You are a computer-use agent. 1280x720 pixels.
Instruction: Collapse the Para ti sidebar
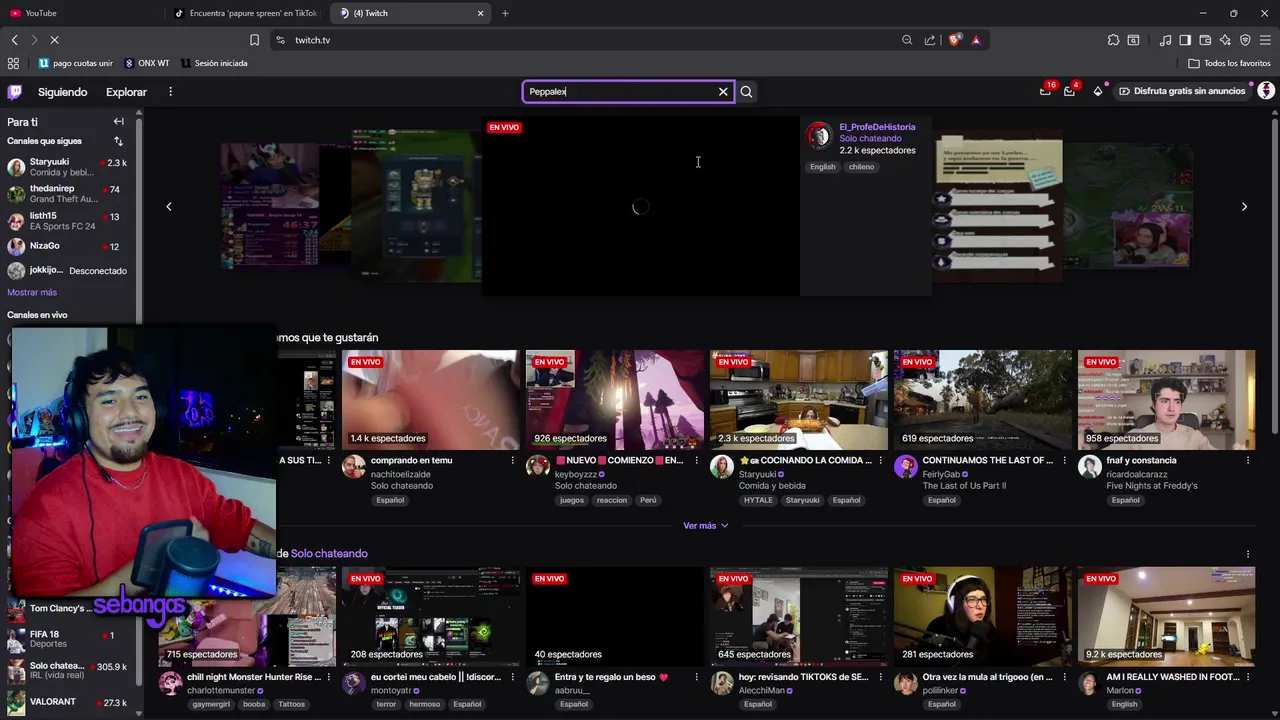(118, 122)
